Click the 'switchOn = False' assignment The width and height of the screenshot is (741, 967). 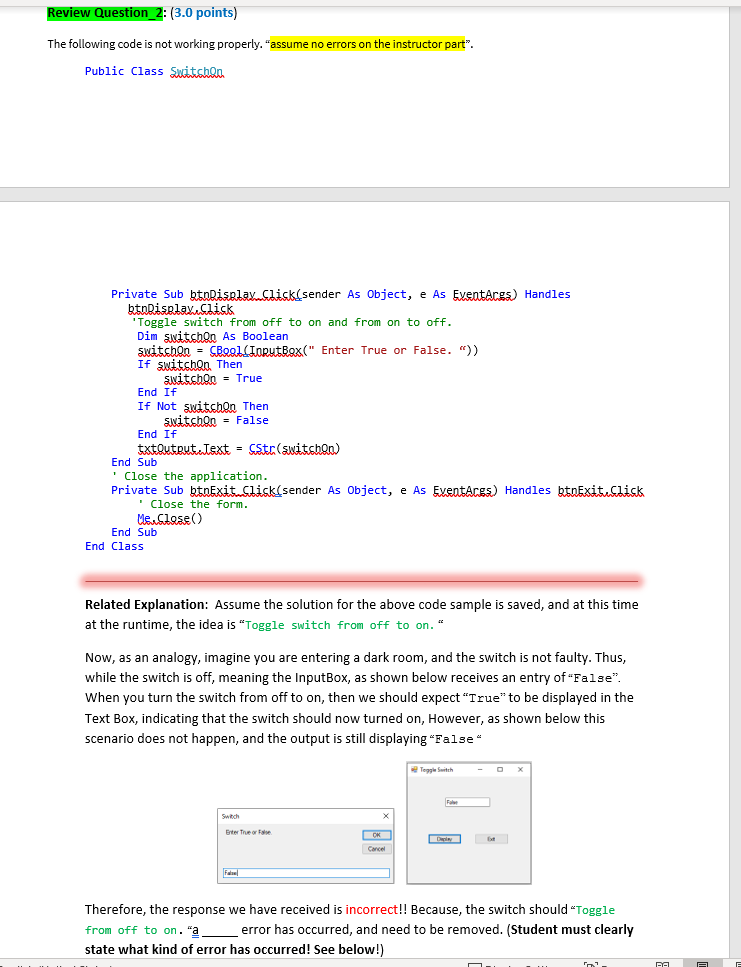pos(216,421)
